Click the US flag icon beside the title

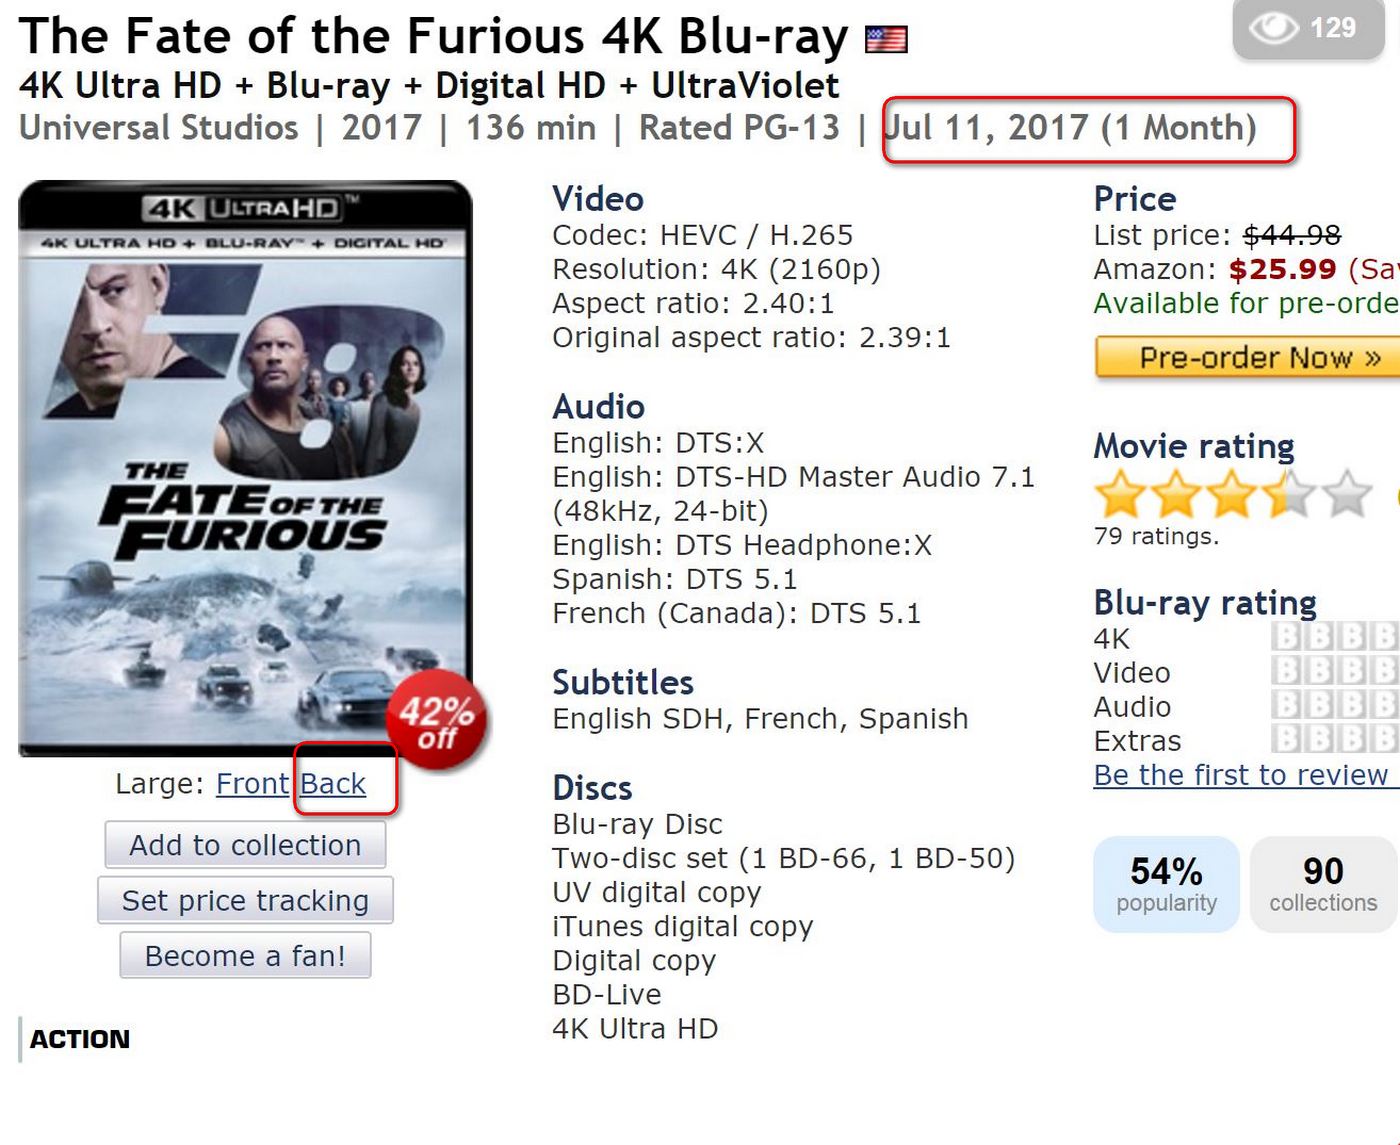(x=886, y=39)
